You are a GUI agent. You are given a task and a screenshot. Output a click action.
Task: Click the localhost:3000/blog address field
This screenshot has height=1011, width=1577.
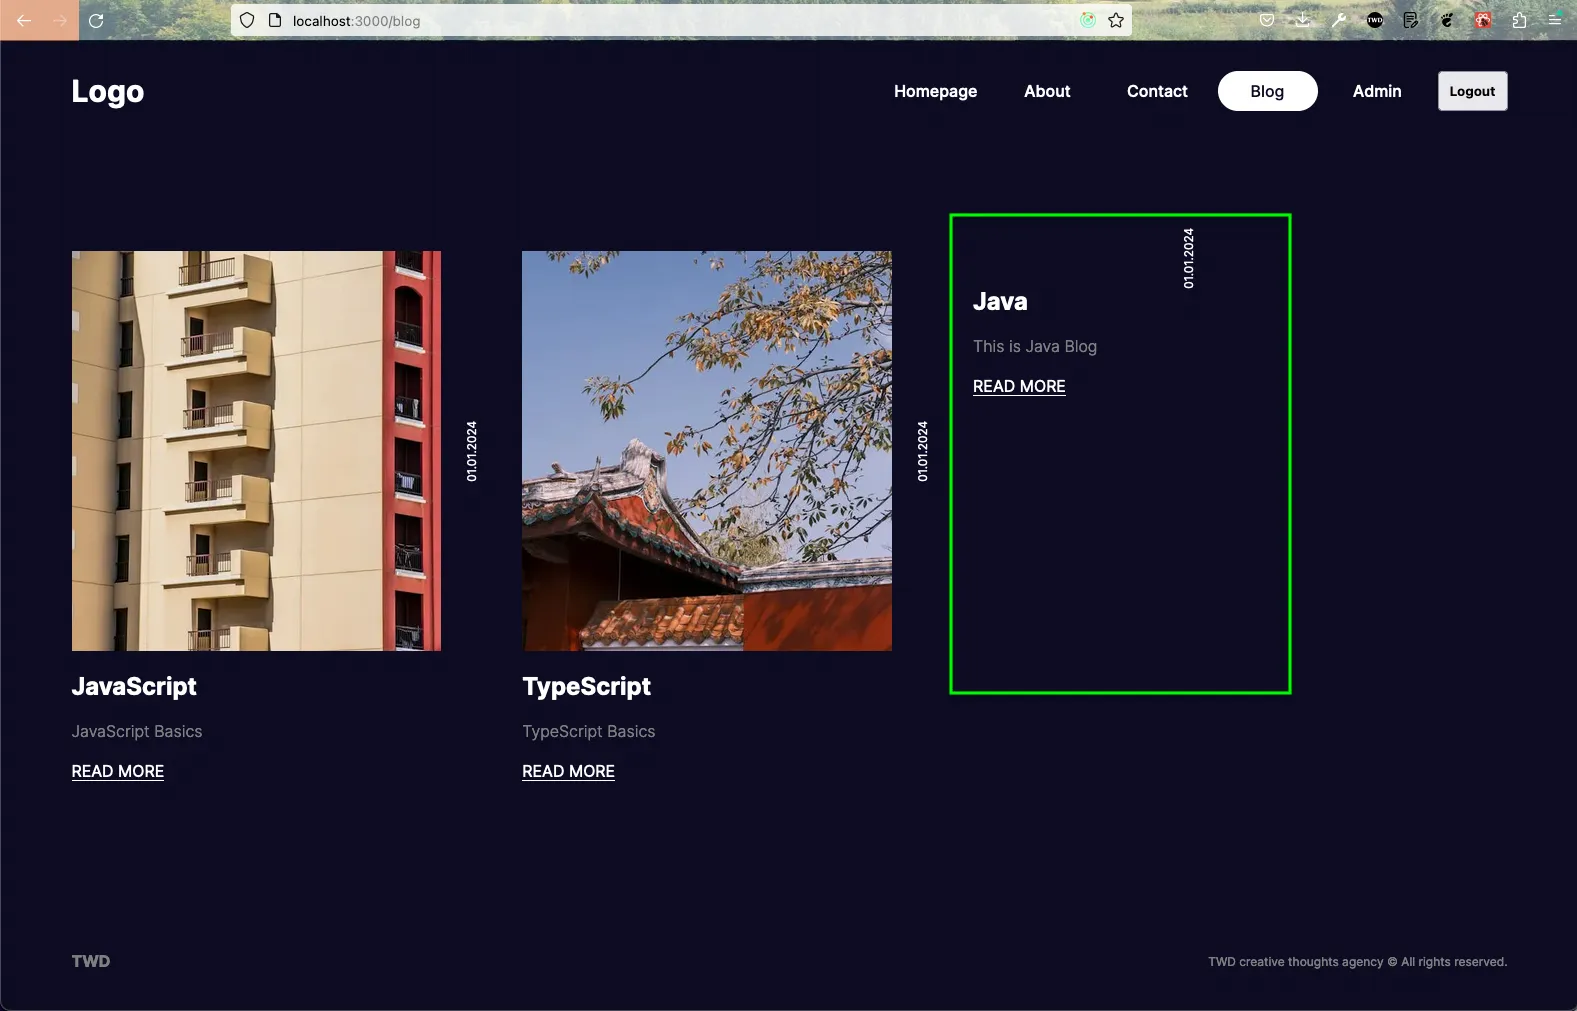coord(680,21)
